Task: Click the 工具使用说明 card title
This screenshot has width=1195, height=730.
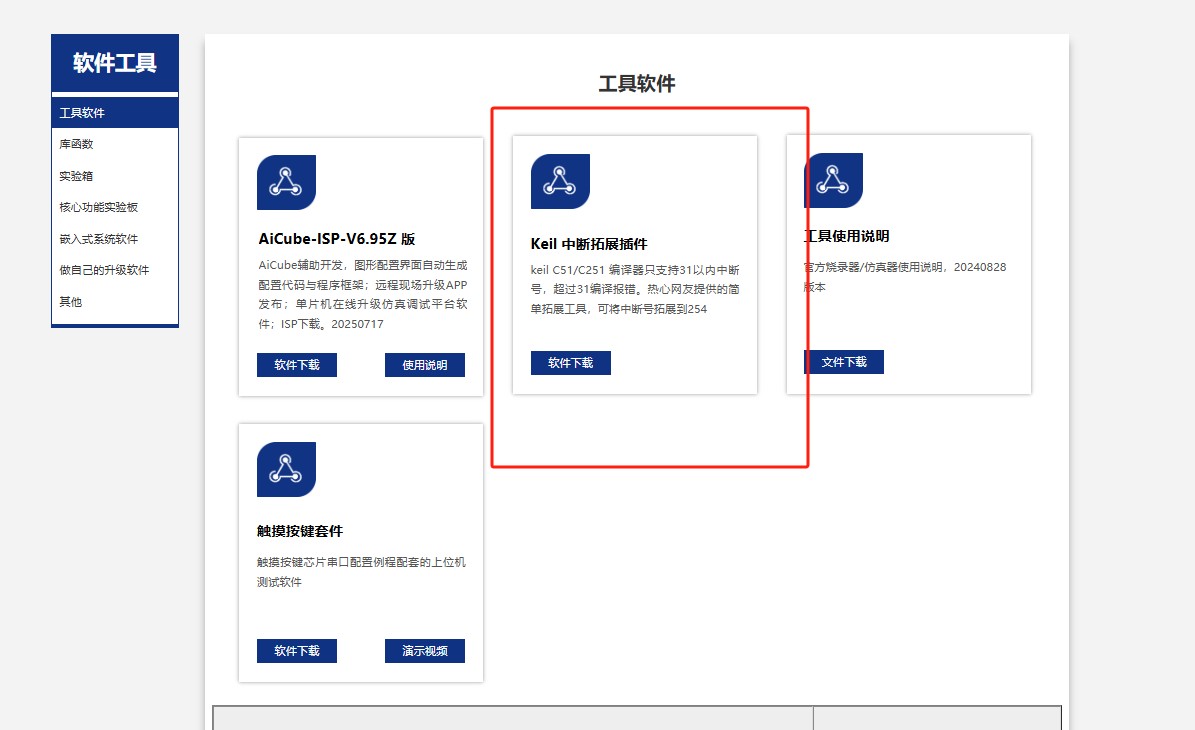Action: pyautogui.click(x=847, y=236)
